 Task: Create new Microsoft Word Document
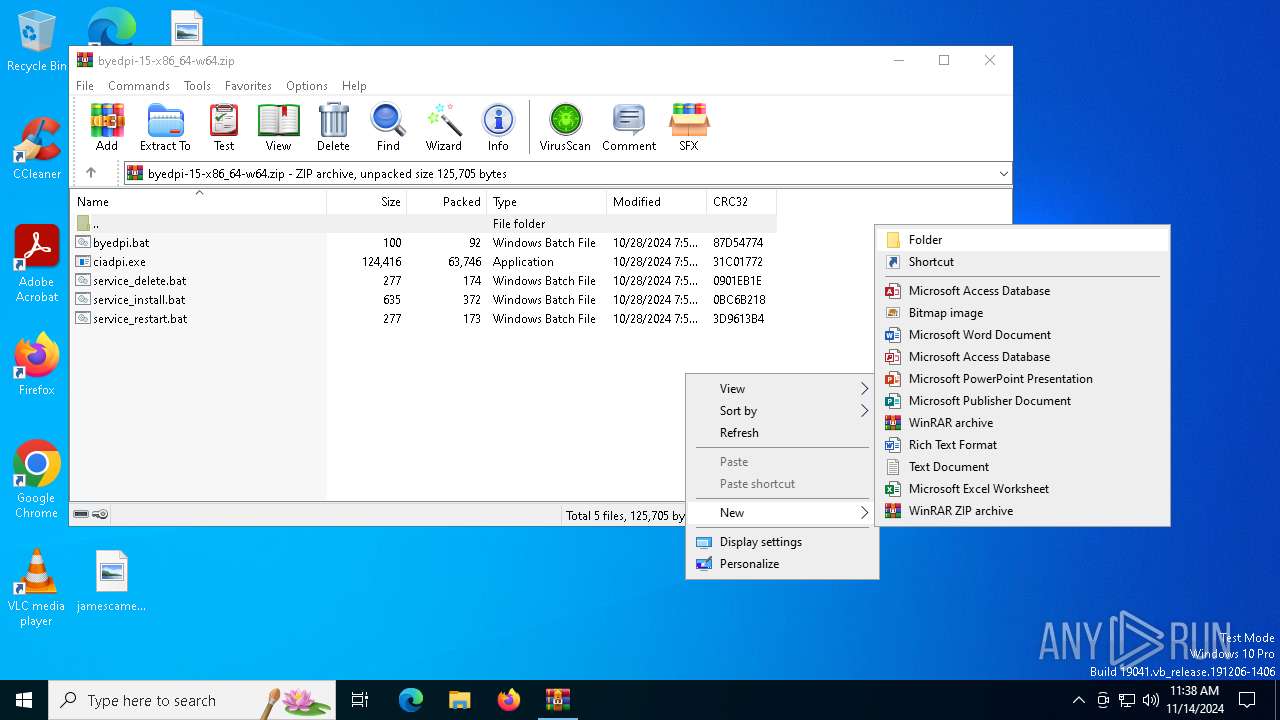pos(1022,335)
